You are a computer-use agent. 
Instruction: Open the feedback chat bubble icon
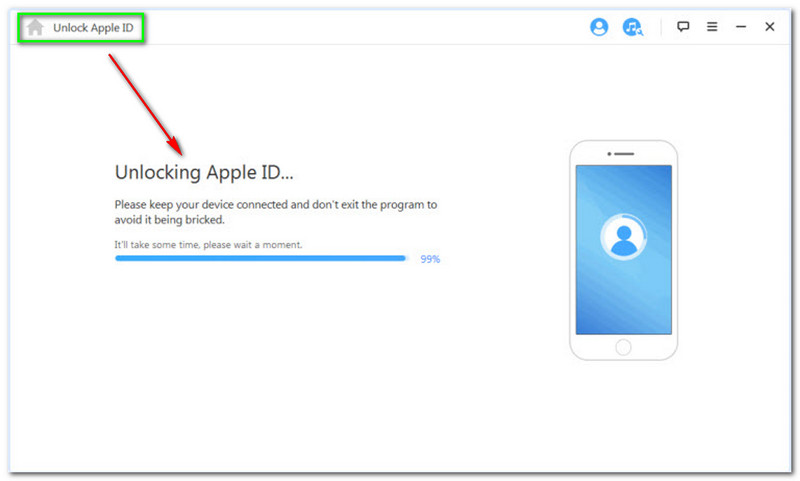tap(683, 27)
